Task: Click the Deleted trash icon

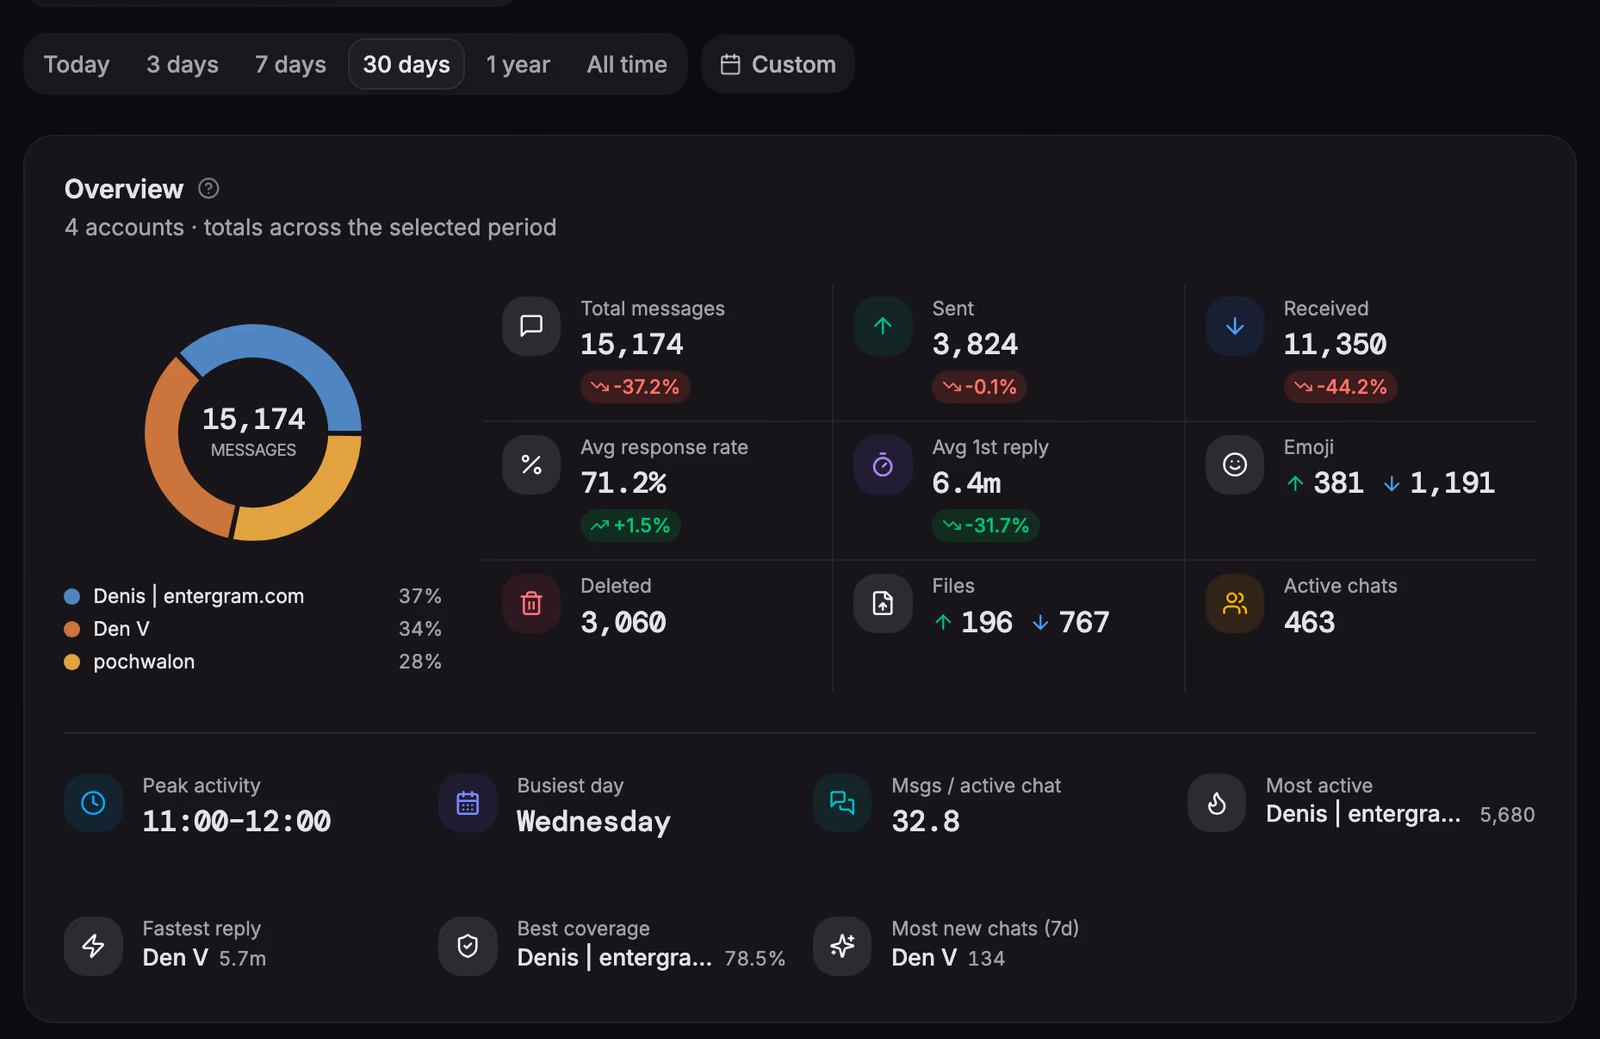Action: coord(531,604)
